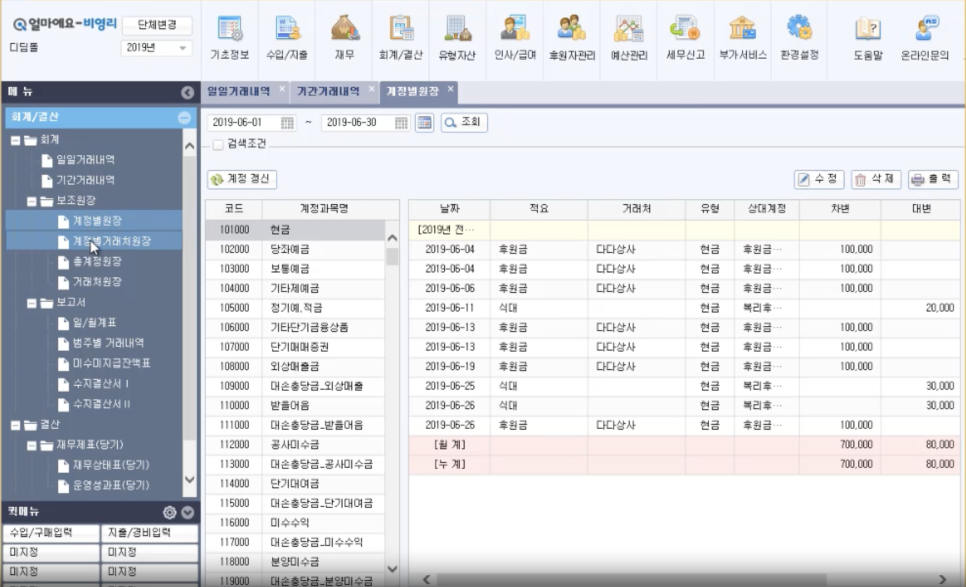Open 계정별원장 in the menu tree

pos(97,221)
